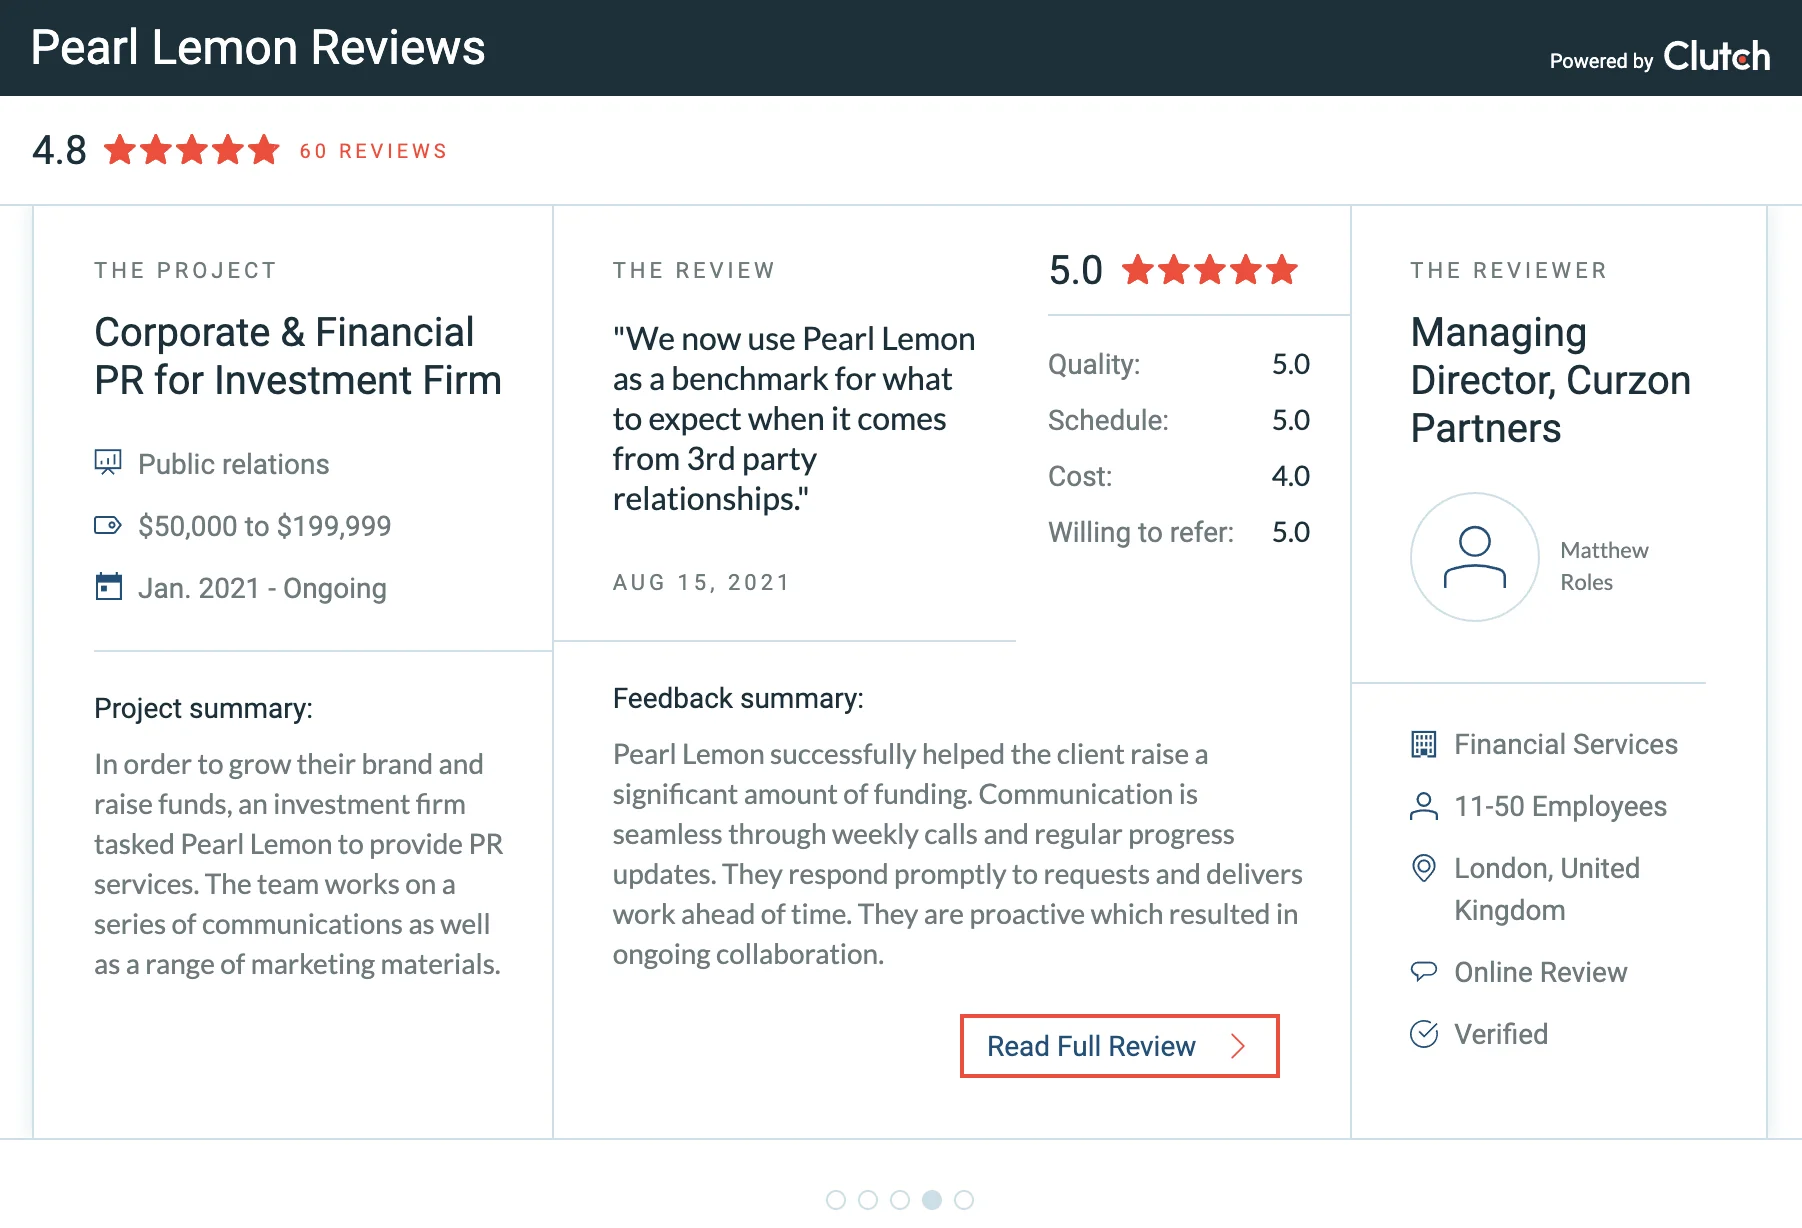Click the overall 4.8 star rating icons
Image resolution: width=1802 pixels, height=1228 pixels.
[192, 150]
